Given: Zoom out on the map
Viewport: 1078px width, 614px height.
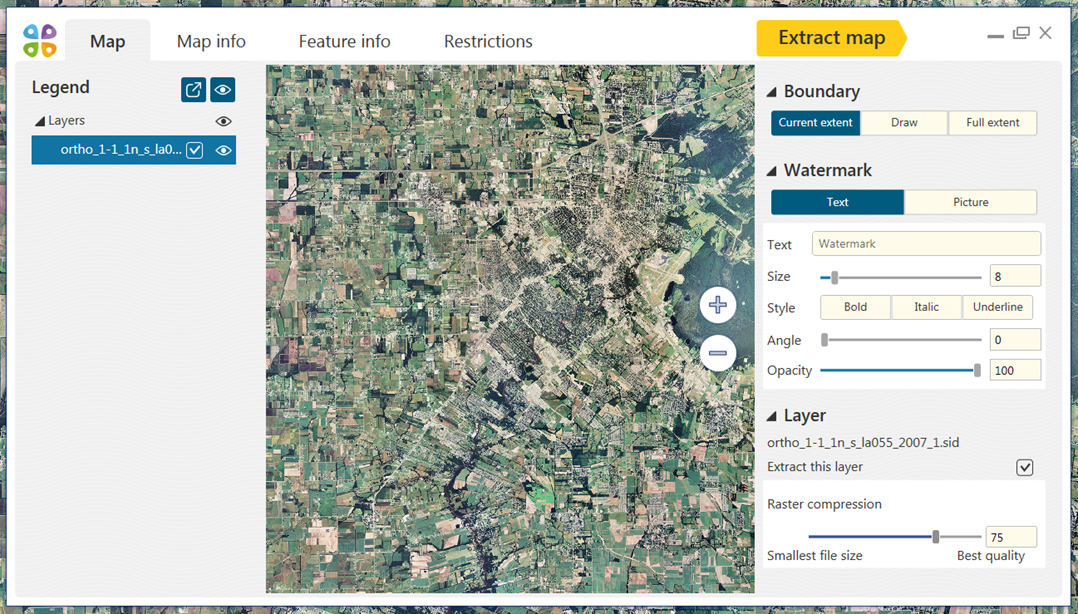Looking at the screenshot, I should pyautogui.click(x=718, y=353).
